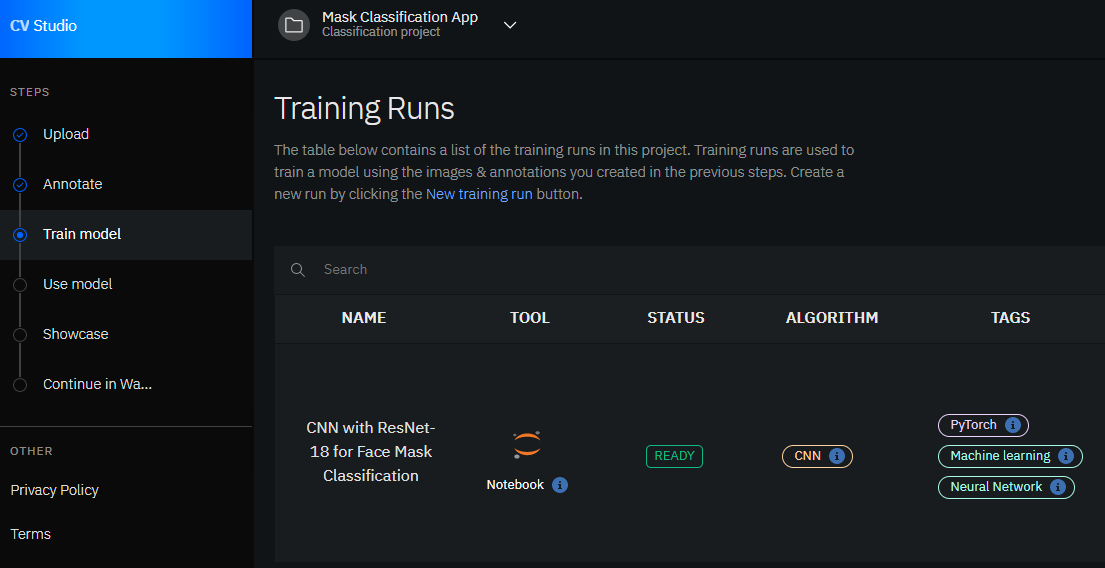
Task: Click the project folder icon
Action: (294, 25)
